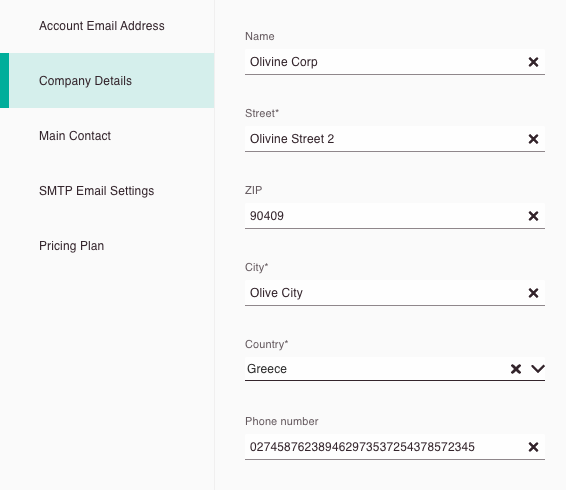Expand the Country dropdown chevron
The image size is (566, 490).
pyautogui.click(x=538, y=369)
